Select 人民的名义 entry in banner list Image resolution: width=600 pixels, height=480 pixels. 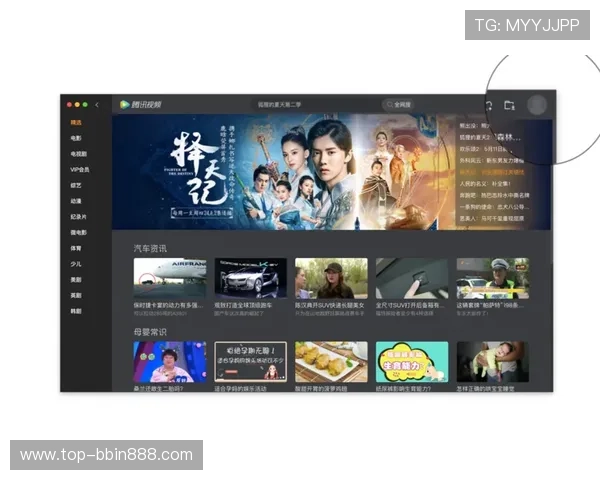(x=485, y=184)
